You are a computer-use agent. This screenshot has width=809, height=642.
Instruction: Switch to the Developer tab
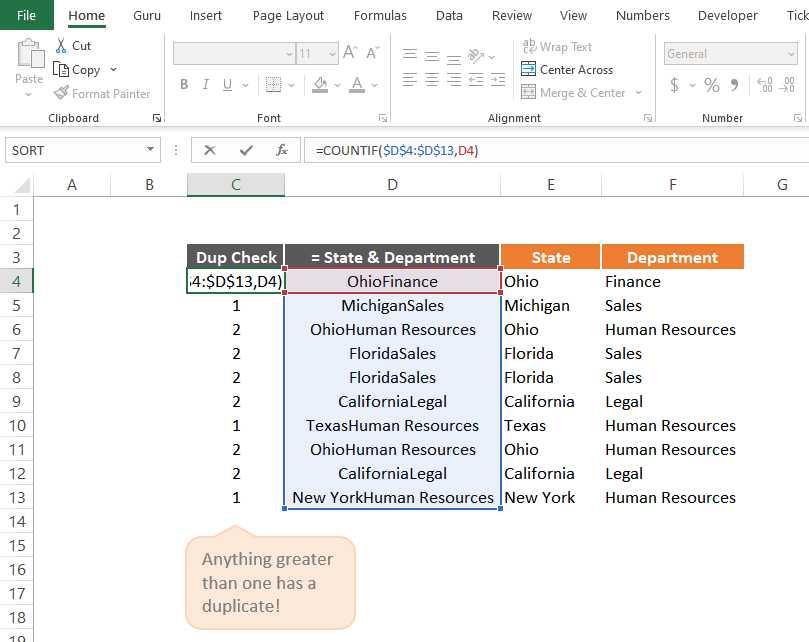[x=727, y=15]
